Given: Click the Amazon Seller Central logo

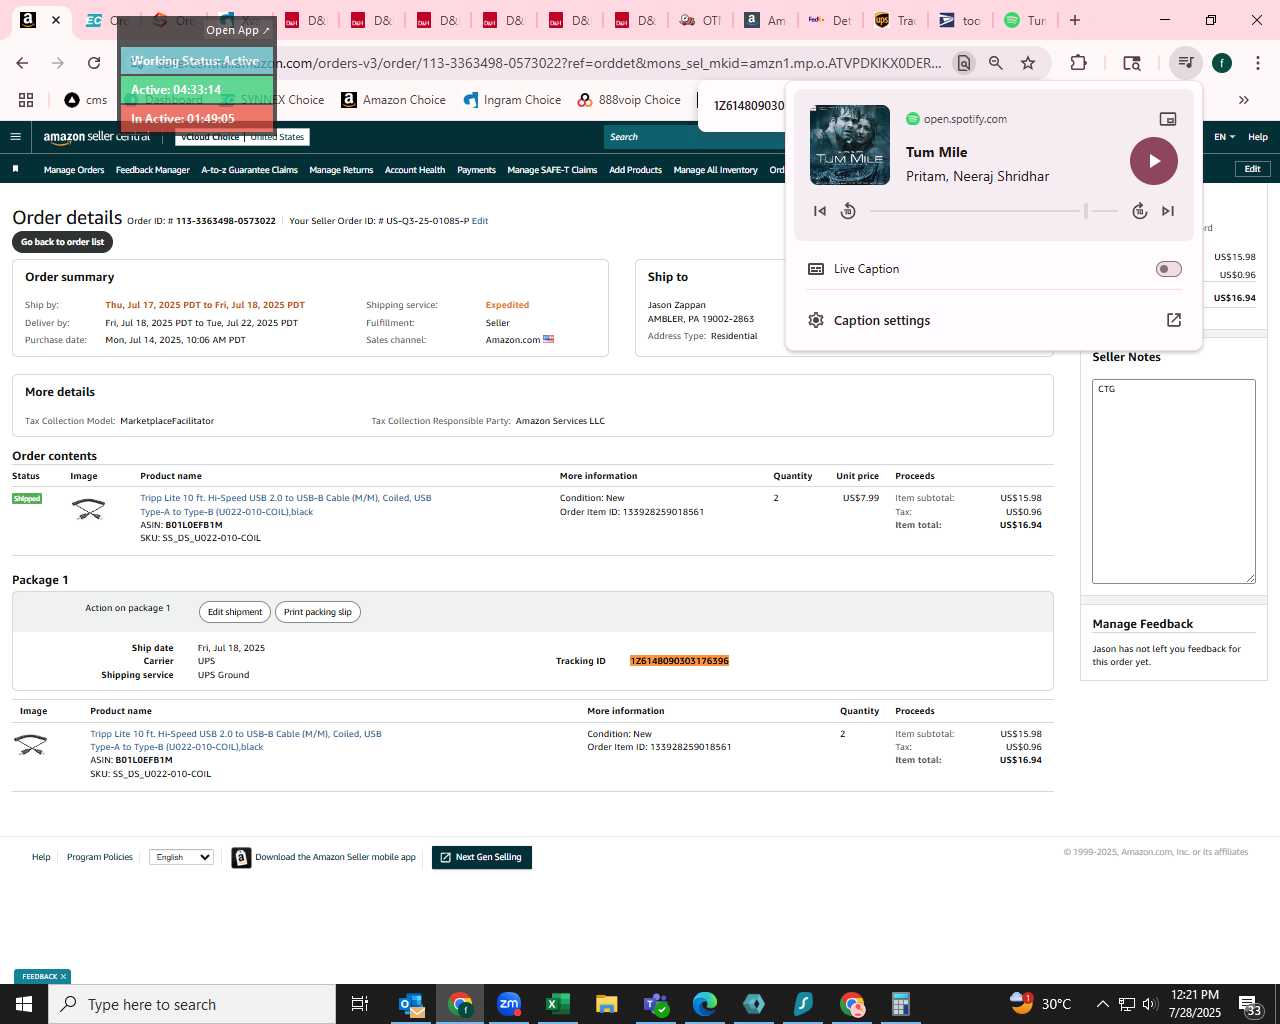Looking at the screenshot, I should [96, 137].
